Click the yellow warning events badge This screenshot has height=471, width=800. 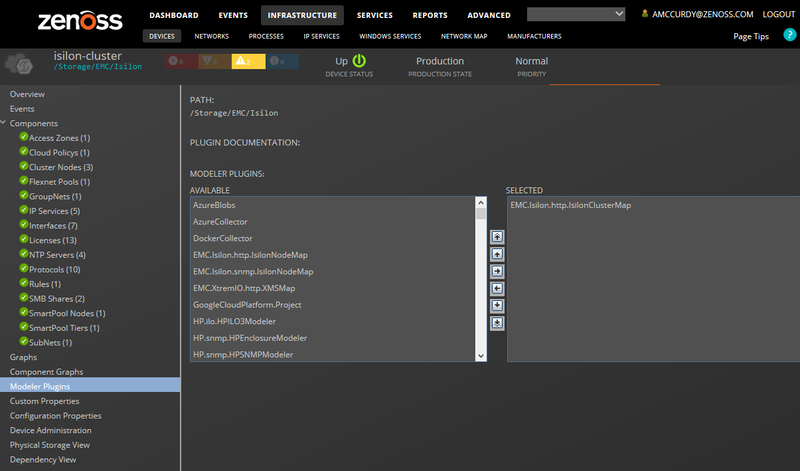(248, 61)
